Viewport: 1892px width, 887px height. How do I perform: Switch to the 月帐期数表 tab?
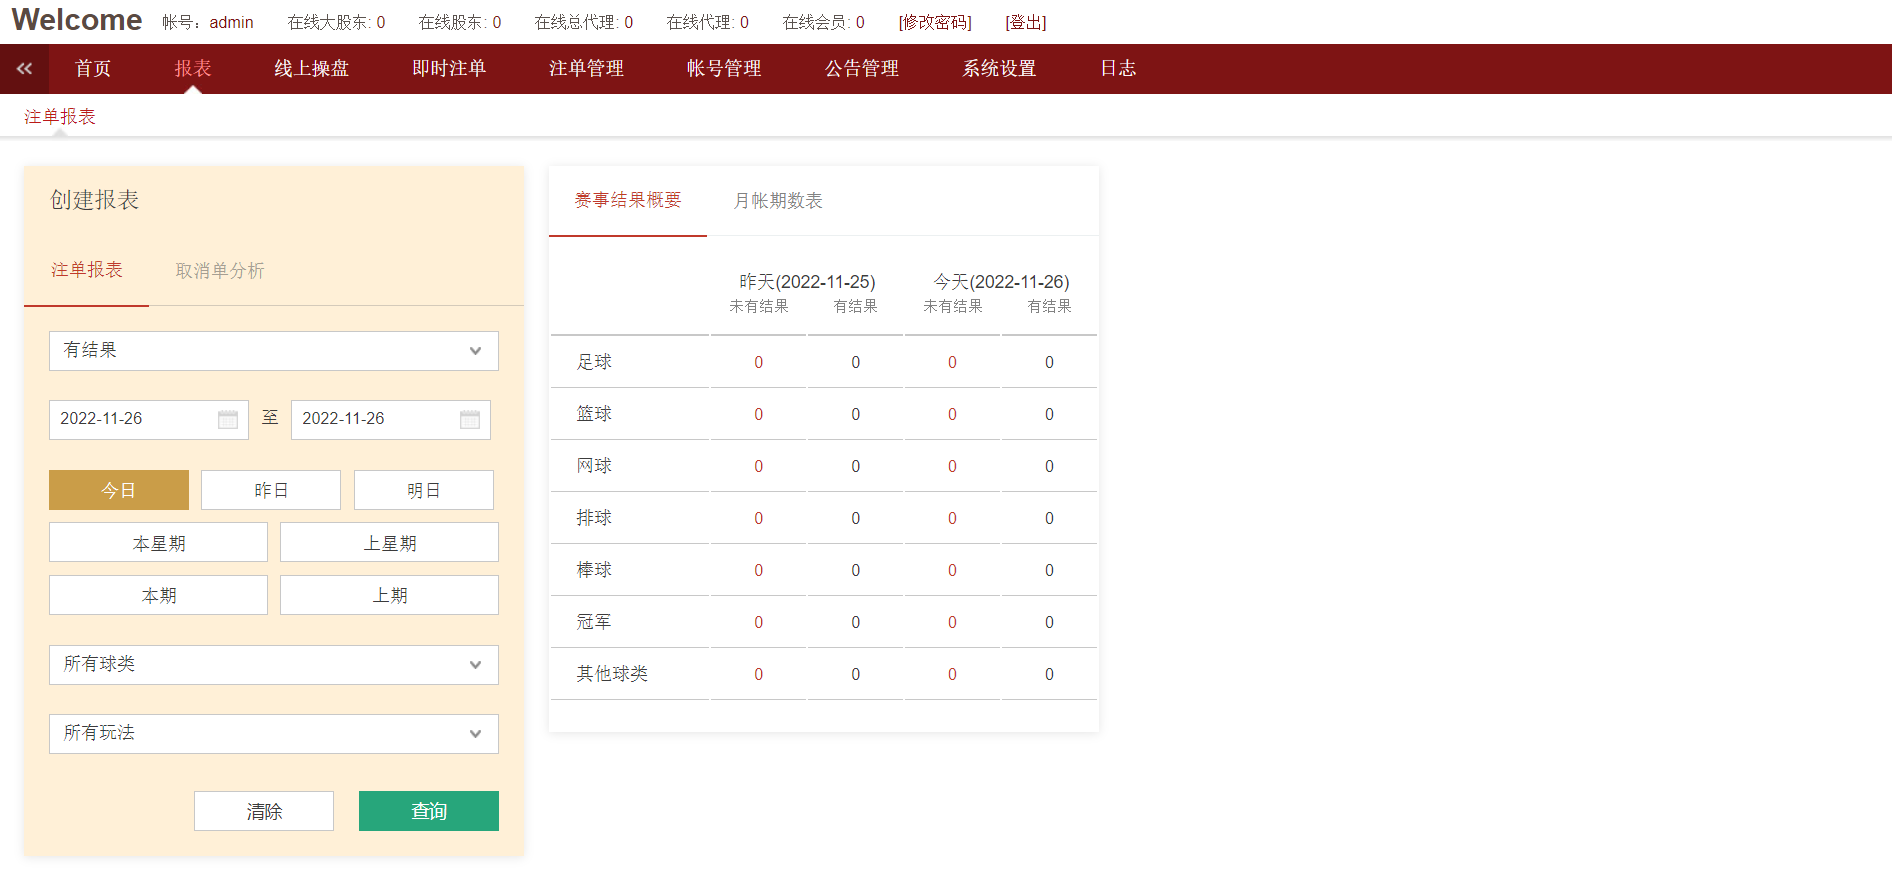point(777,201)
